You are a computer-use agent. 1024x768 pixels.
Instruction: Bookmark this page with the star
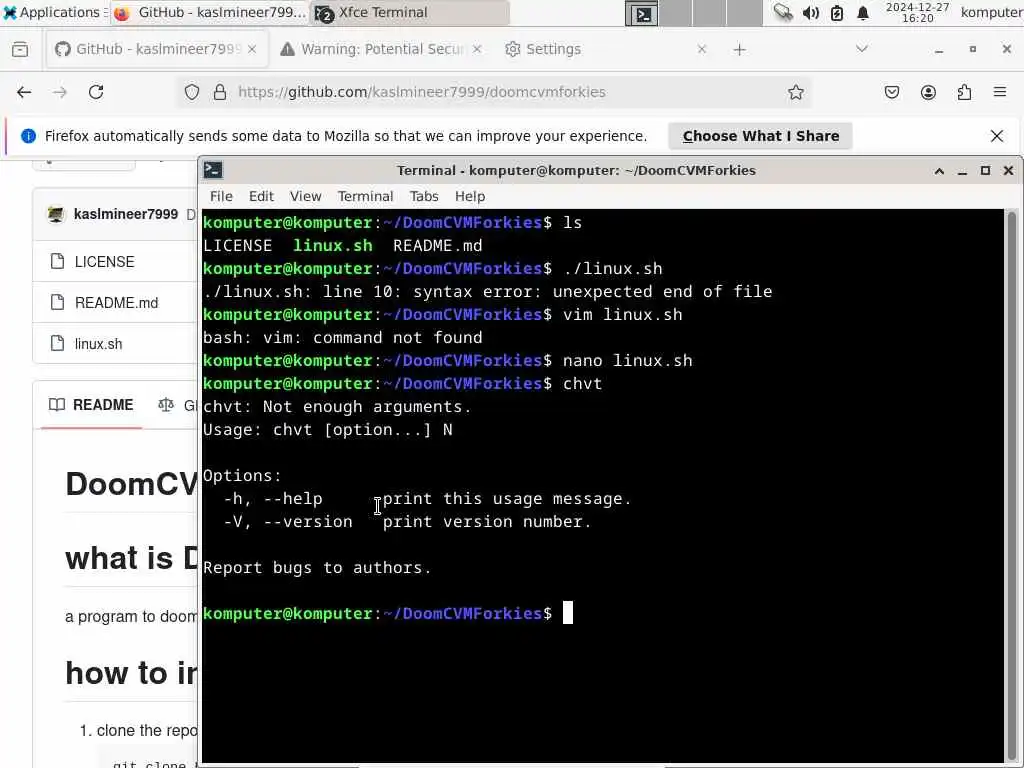(795, 92)
